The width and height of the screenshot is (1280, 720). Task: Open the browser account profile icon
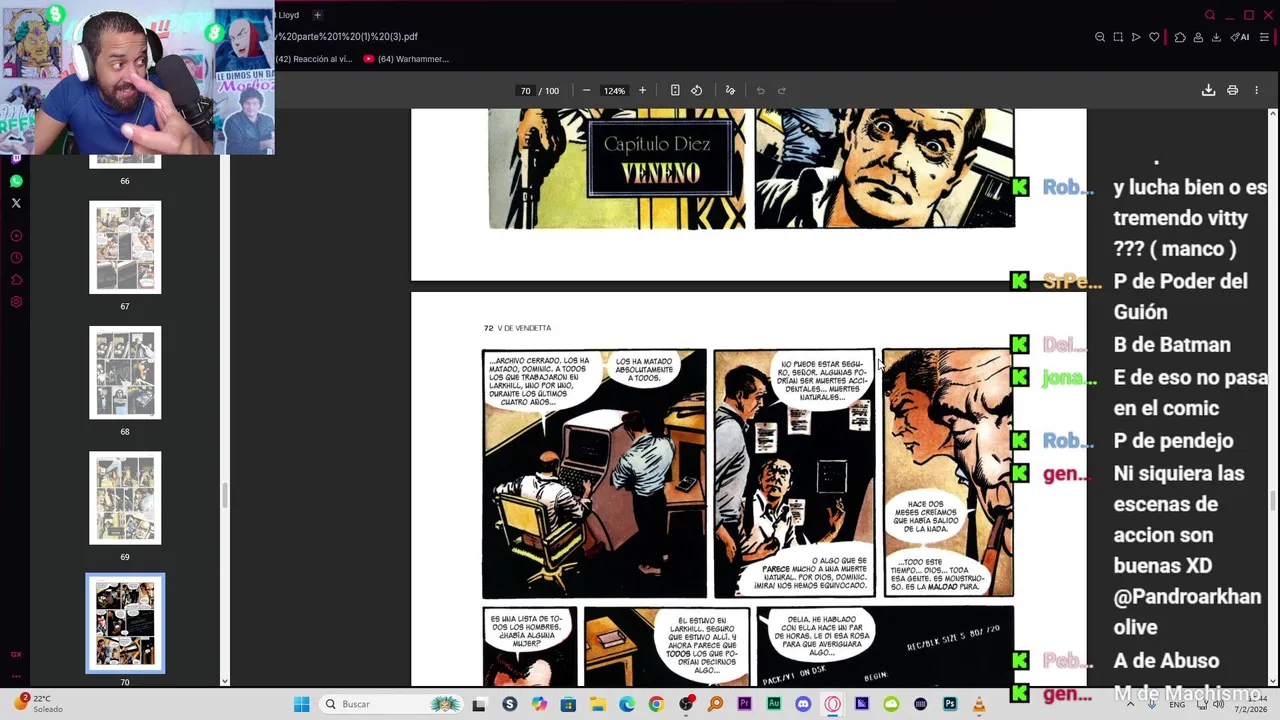1198,37
